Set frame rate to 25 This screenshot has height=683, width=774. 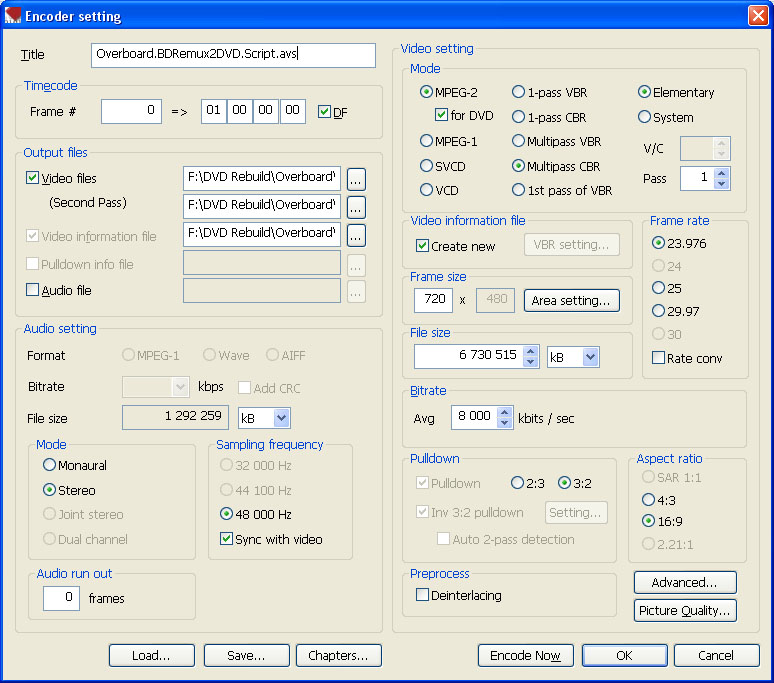658,288
